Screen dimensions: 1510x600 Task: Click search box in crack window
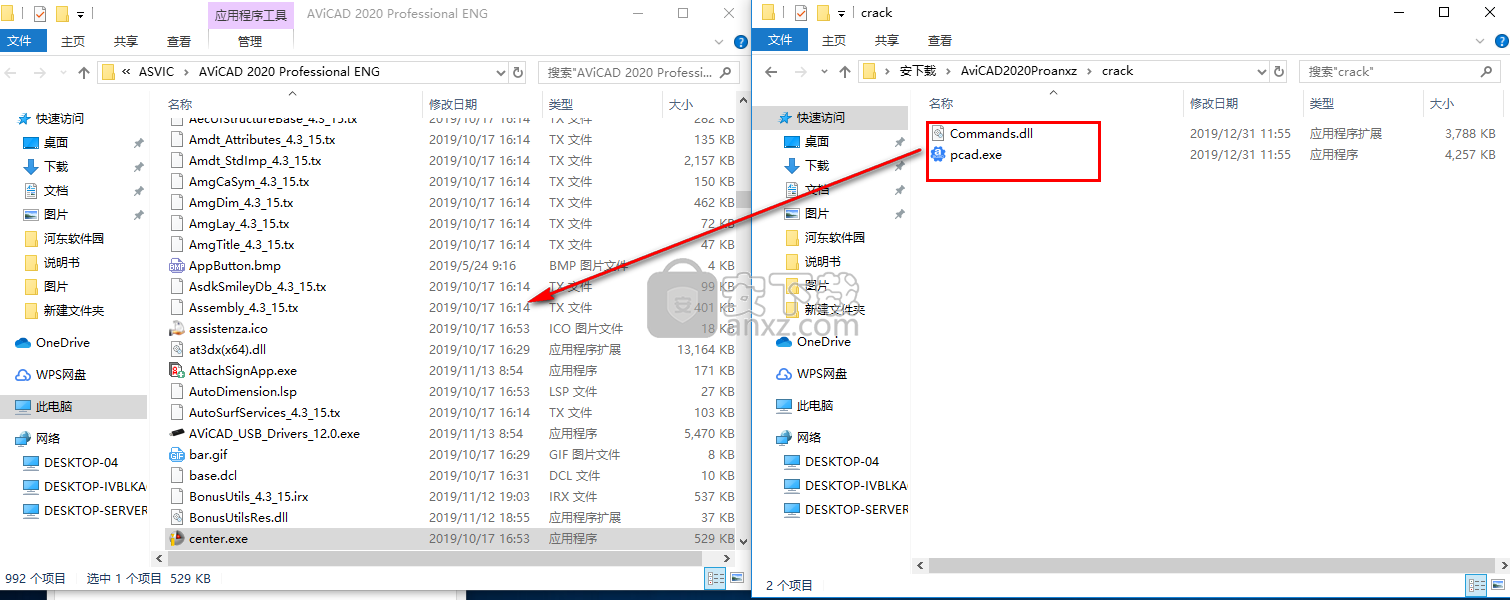pyautogui.click(x=1400, y=71)
